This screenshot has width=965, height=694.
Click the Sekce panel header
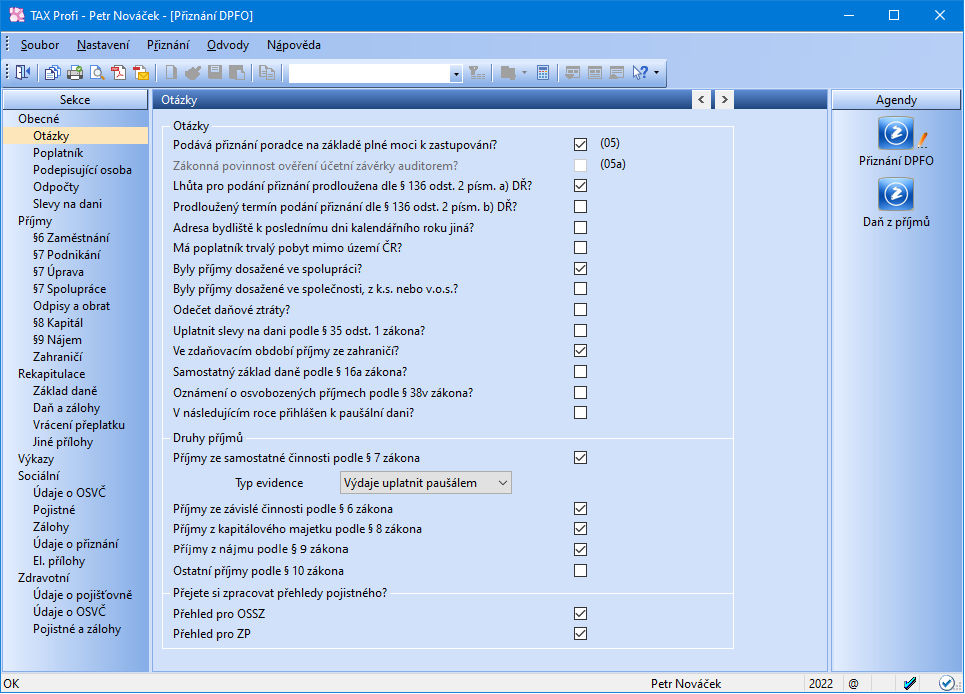coord(75,100)
